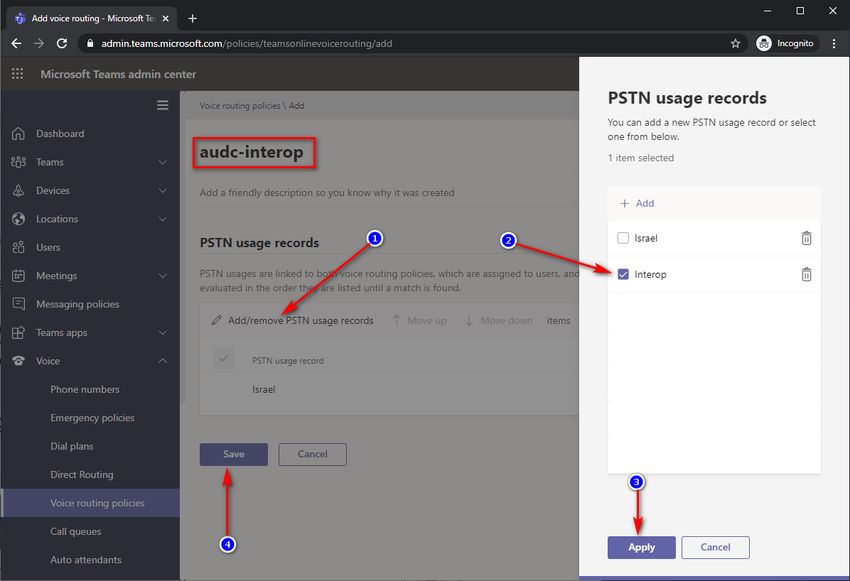
Task: Open Auto attendants under Voice
Action: (x=86, y=560)
